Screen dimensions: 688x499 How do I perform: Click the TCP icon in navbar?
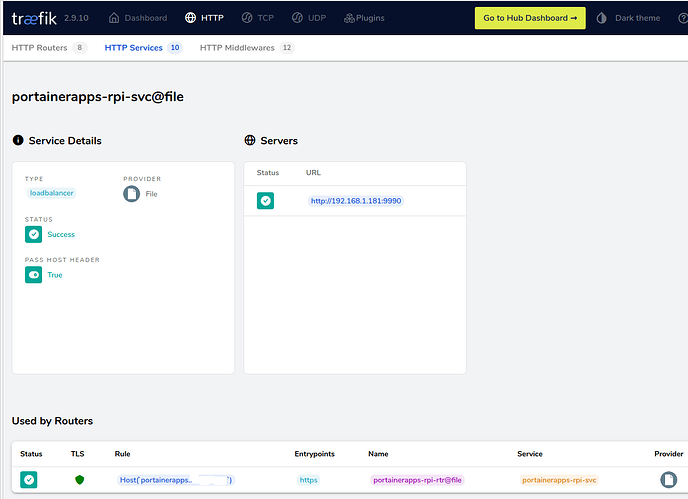point(247,18)
